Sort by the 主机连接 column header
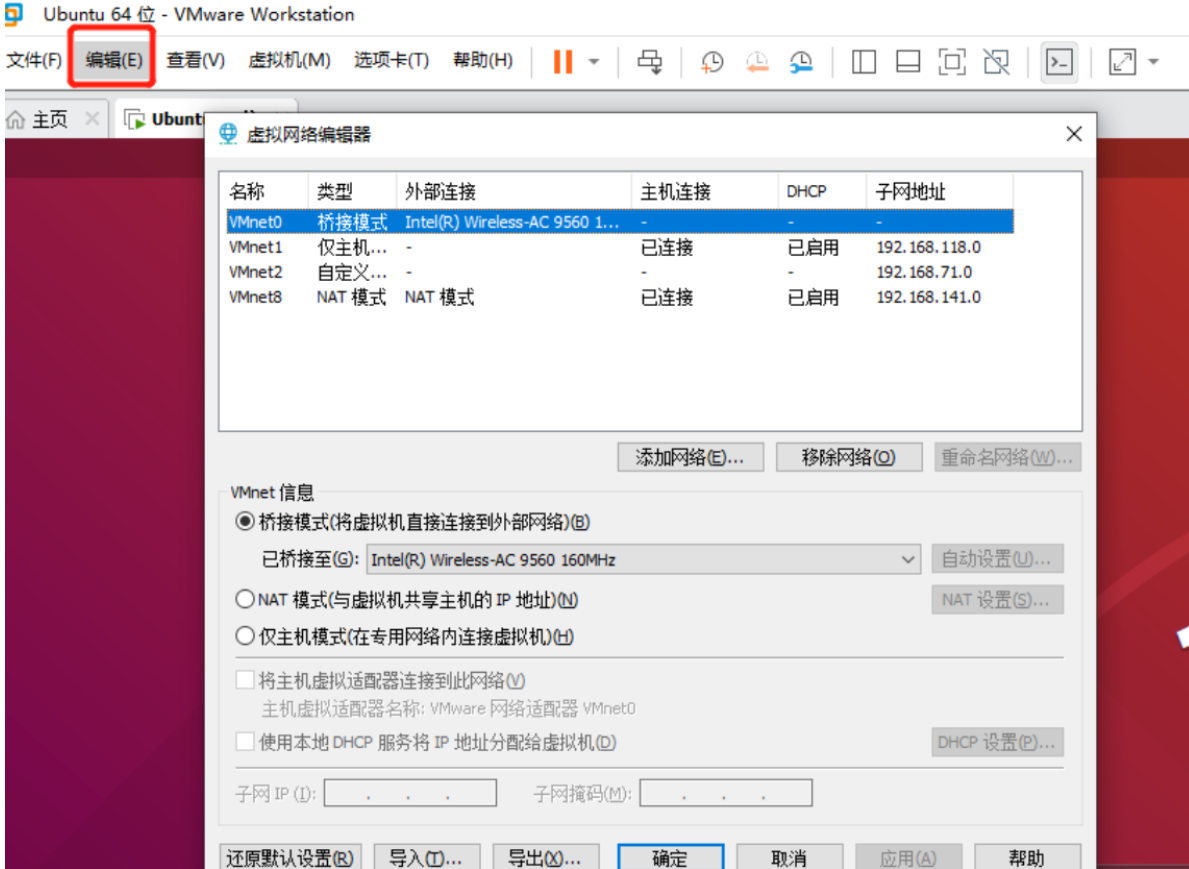The height and width of the screenshot is (869, 1189). point(705,191)
